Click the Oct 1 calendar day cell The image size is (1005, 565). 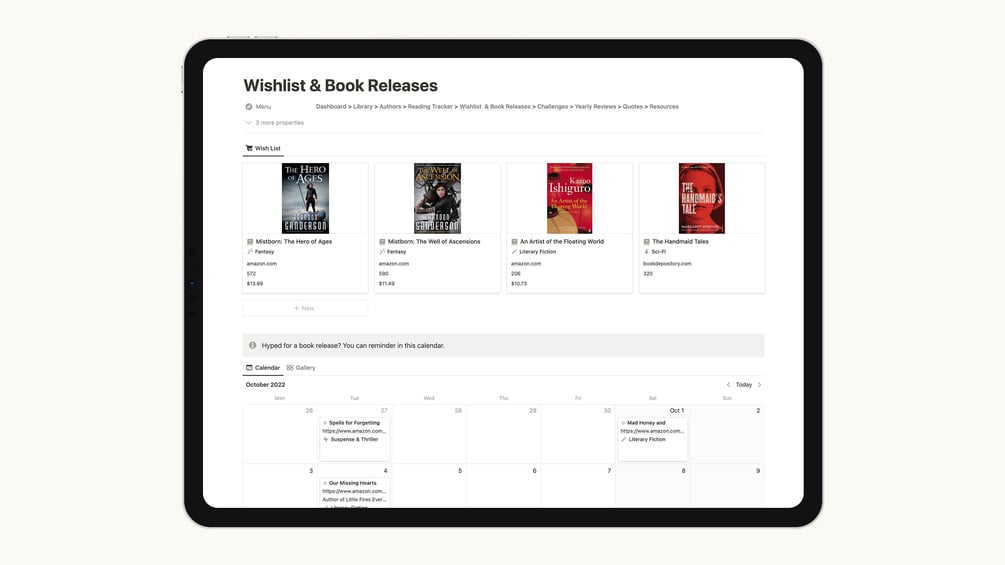point(652,434)
